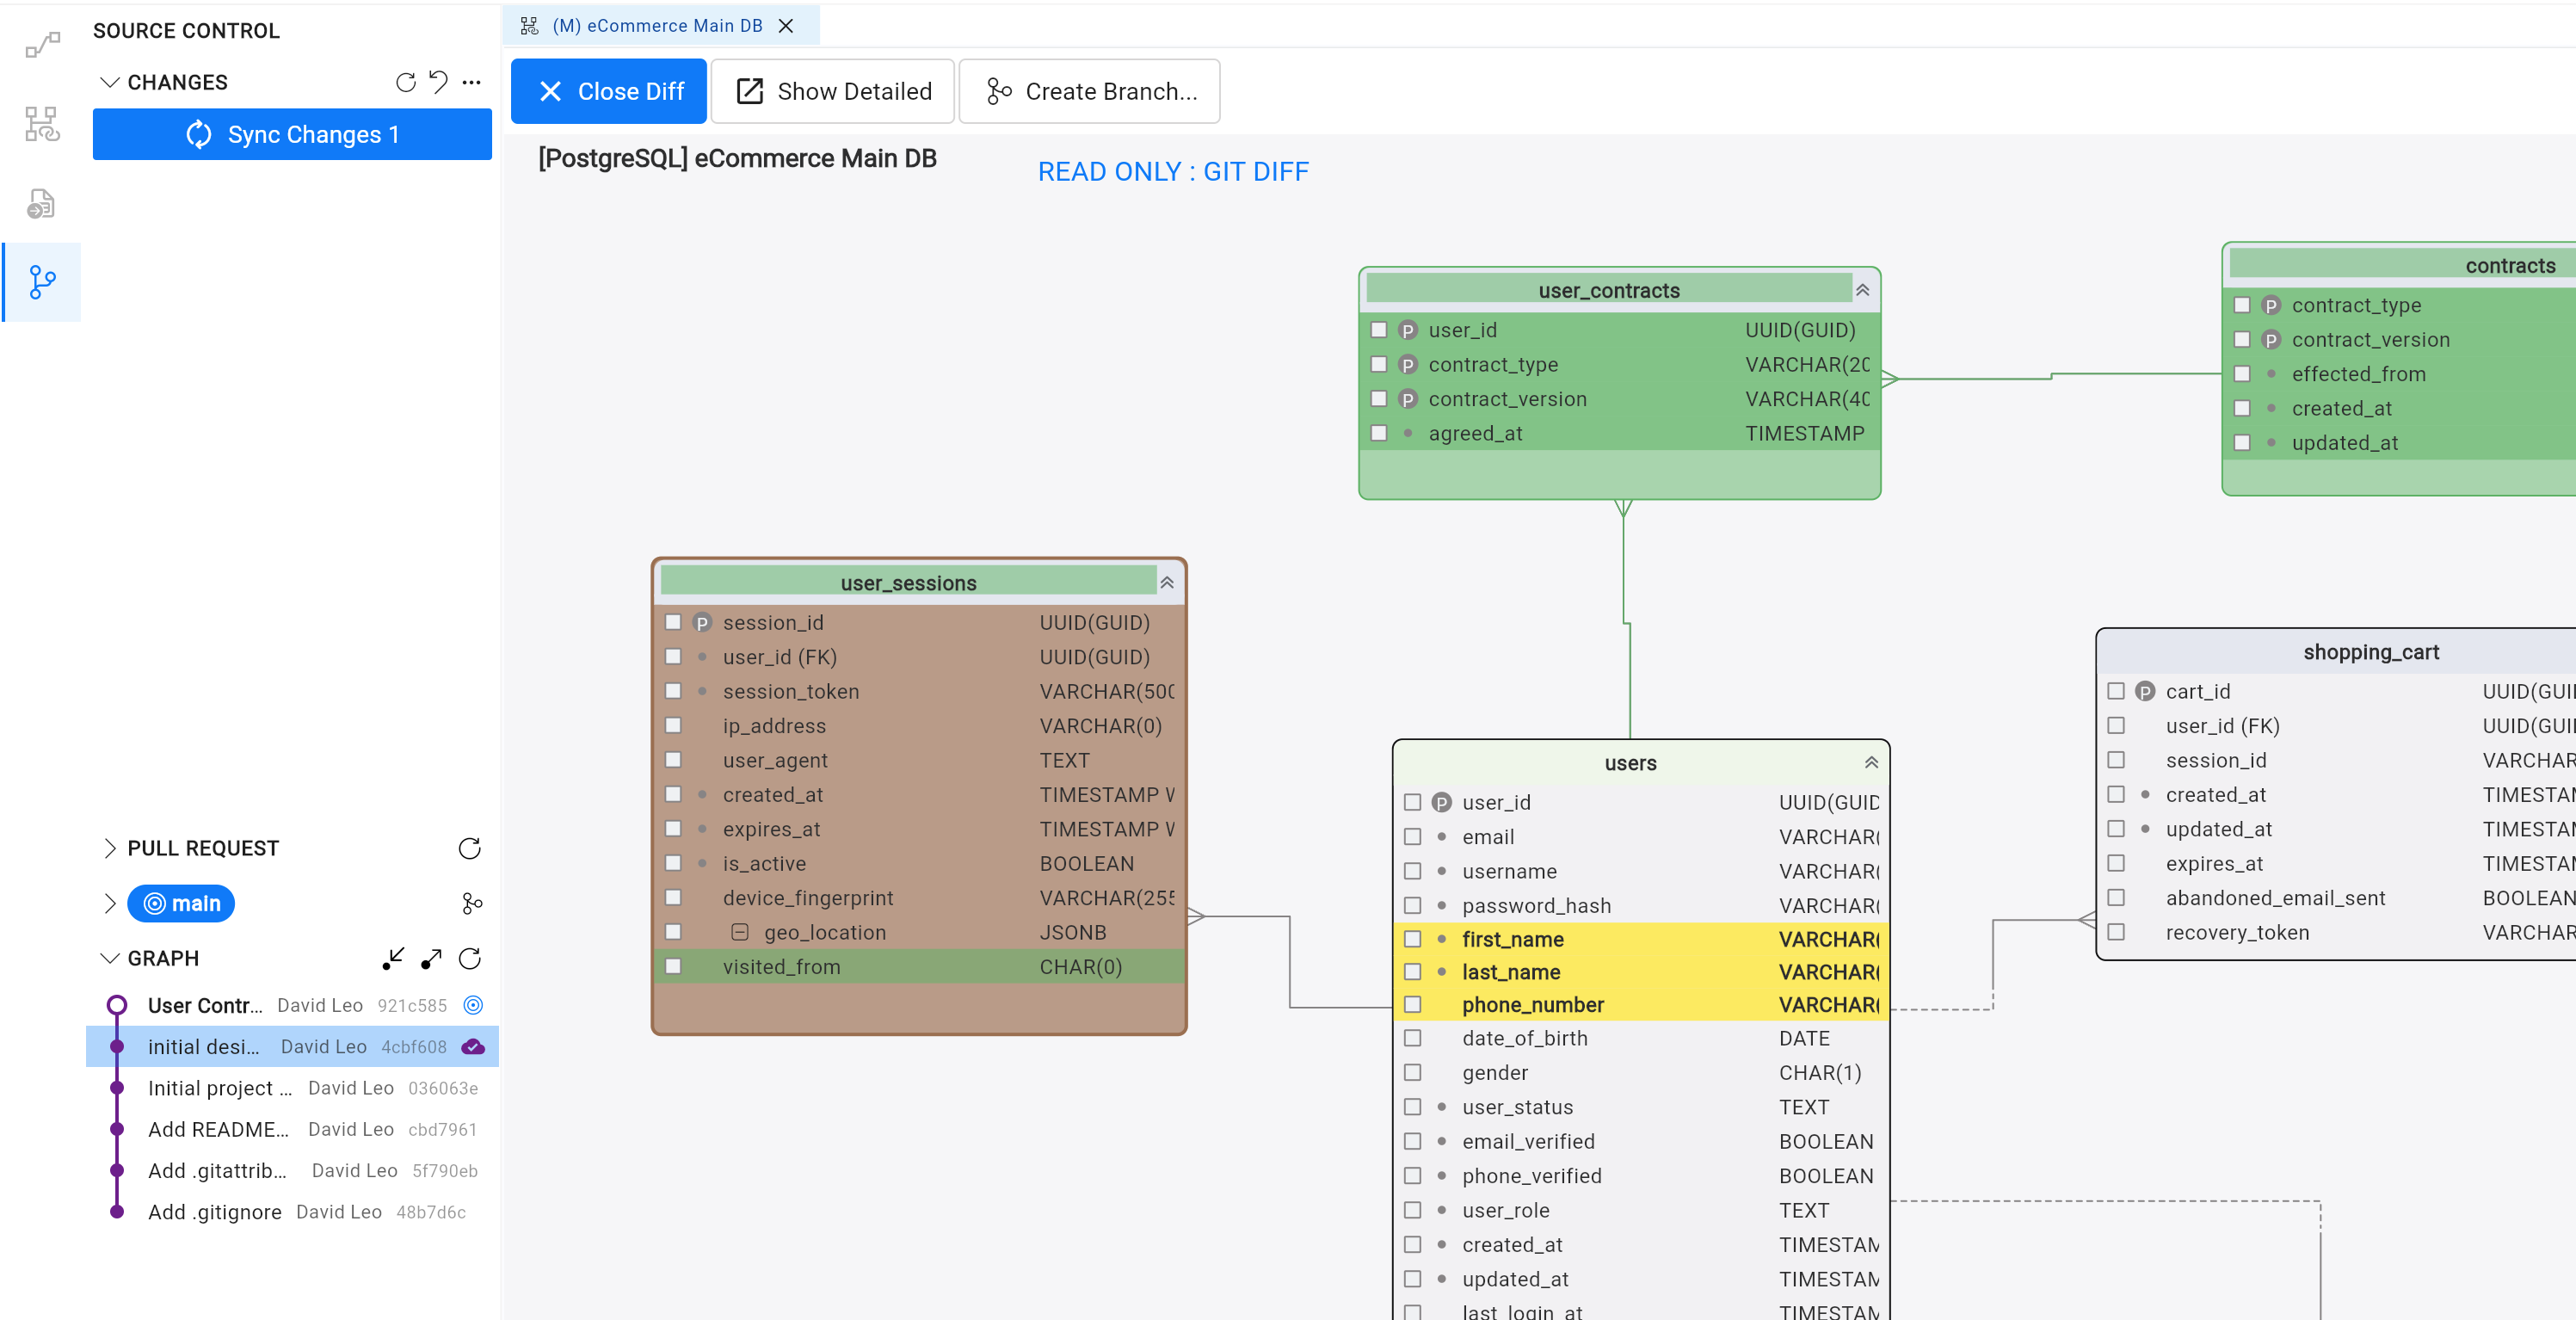Click the Show Detailed button
The width and height of the screenshot is (2576, 1320).
point(832,91)
